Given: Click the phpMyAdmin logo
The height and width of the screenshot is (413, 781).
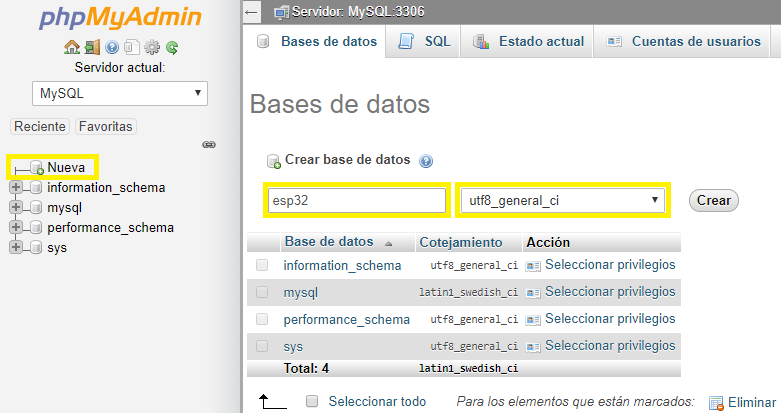Looking at the screenshot, I should click(x=120, y=18).
